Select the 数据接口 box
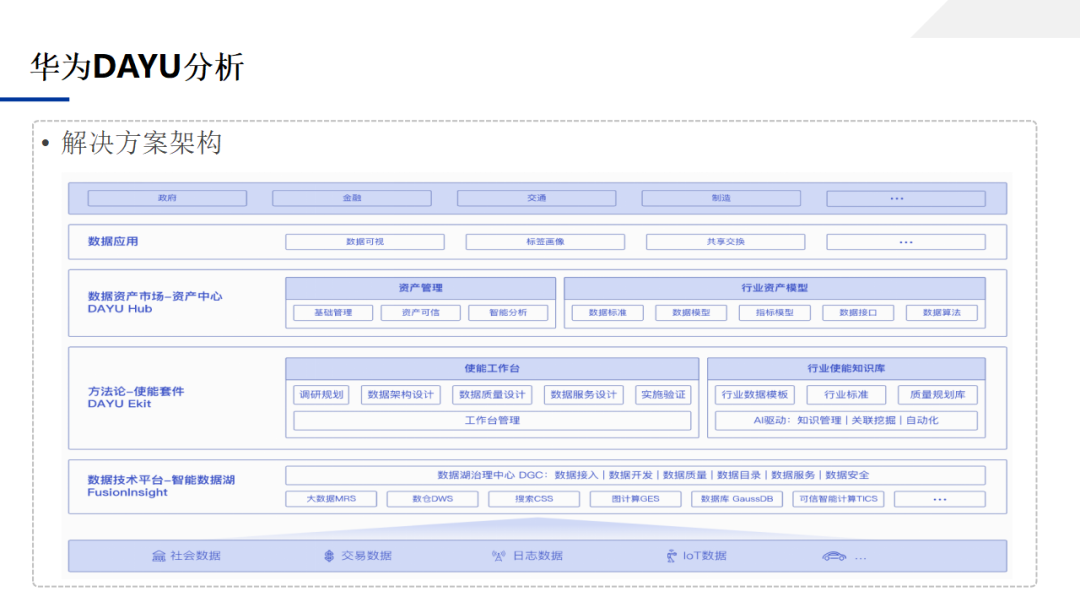Image resolution: width=1080 pixels, height=608 pixels. [858, 313]
